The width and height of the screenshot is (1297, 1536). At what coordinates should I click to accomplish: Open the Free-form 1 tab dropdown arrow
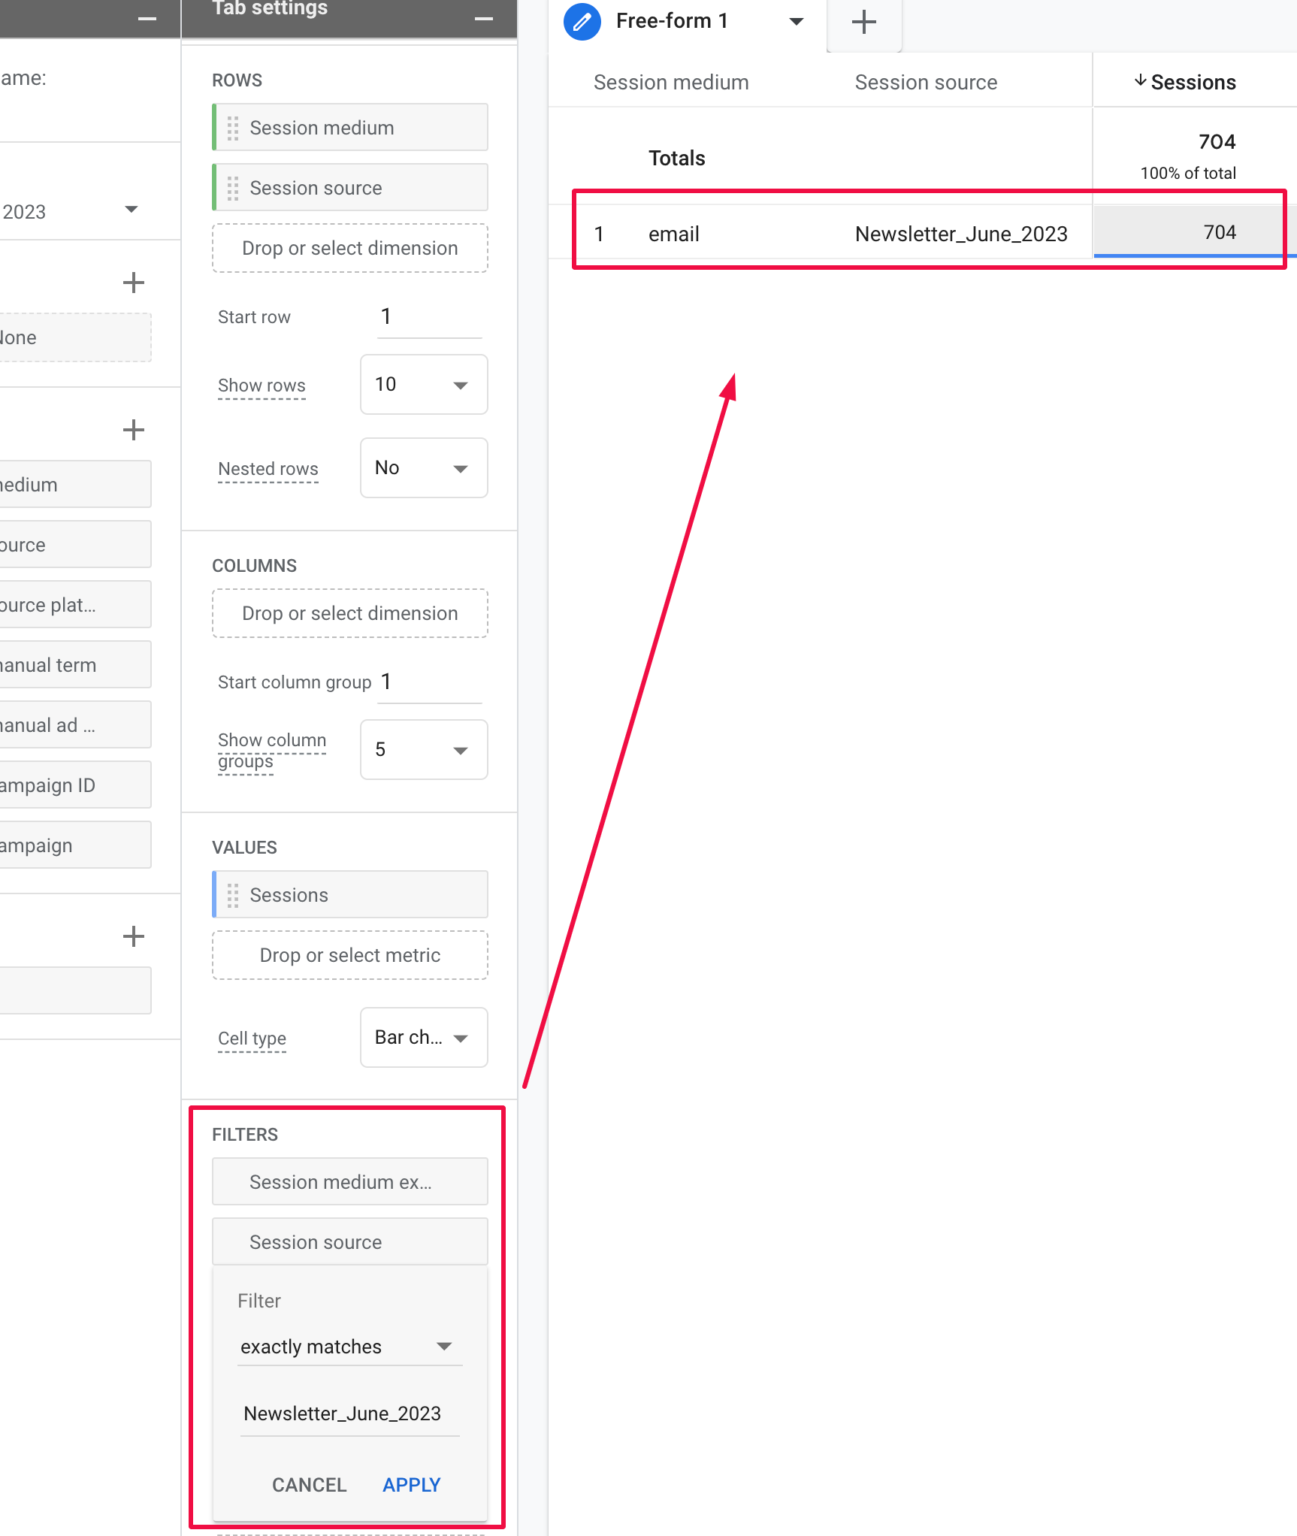(795, 21)
